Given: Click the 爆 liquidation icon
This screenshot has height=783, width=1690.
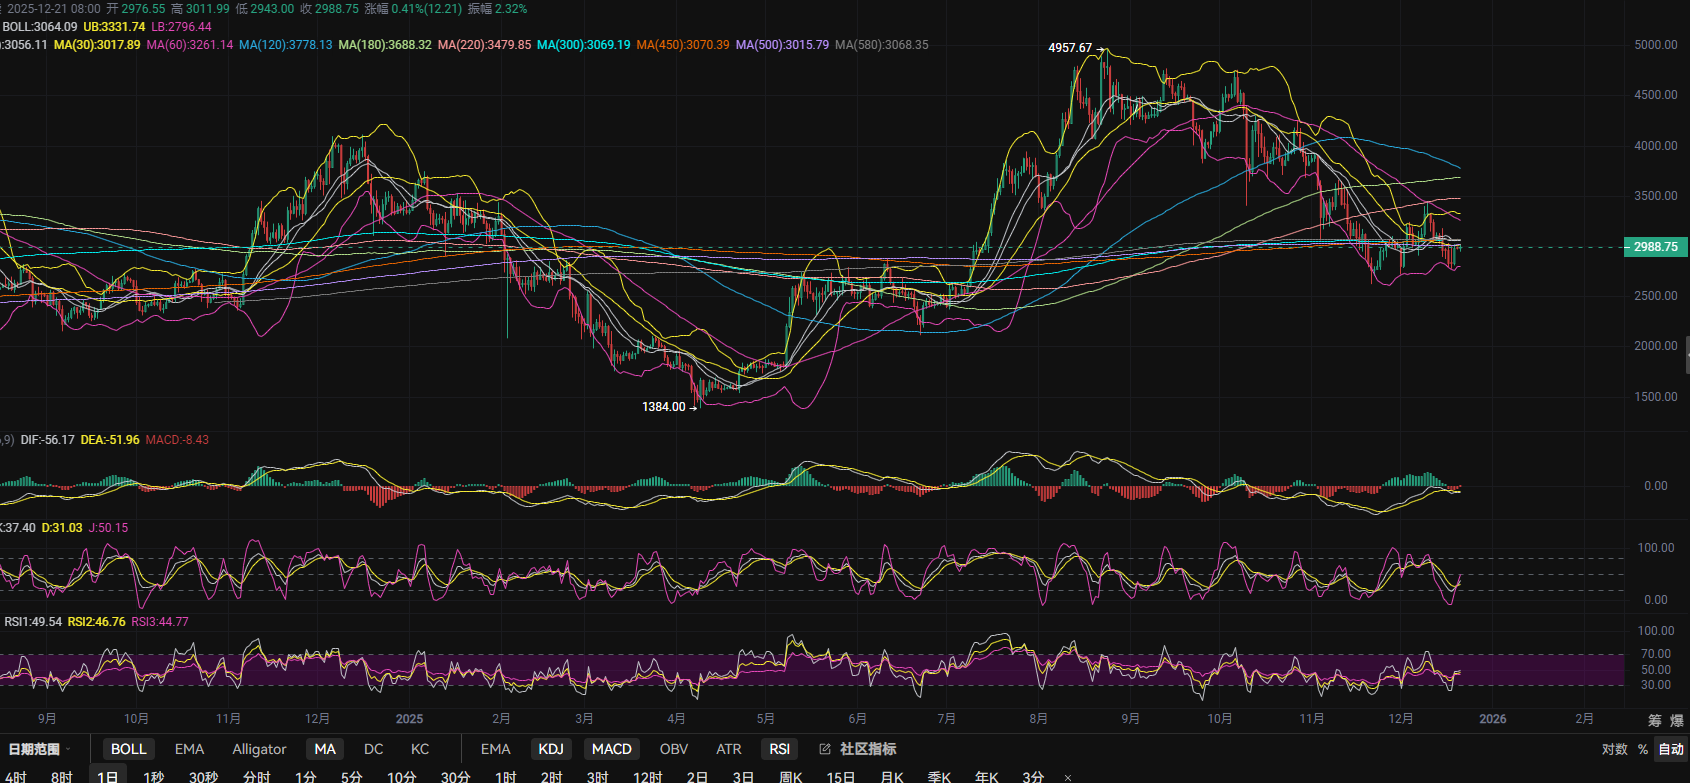Looking at the screenshot, I should pyautogui.click(x=1677, y=720).
